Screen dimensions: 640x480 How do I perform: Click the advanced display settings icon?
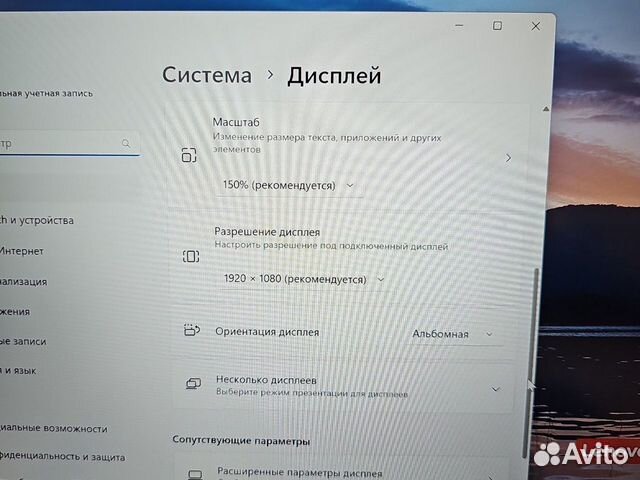pos(195,475)
